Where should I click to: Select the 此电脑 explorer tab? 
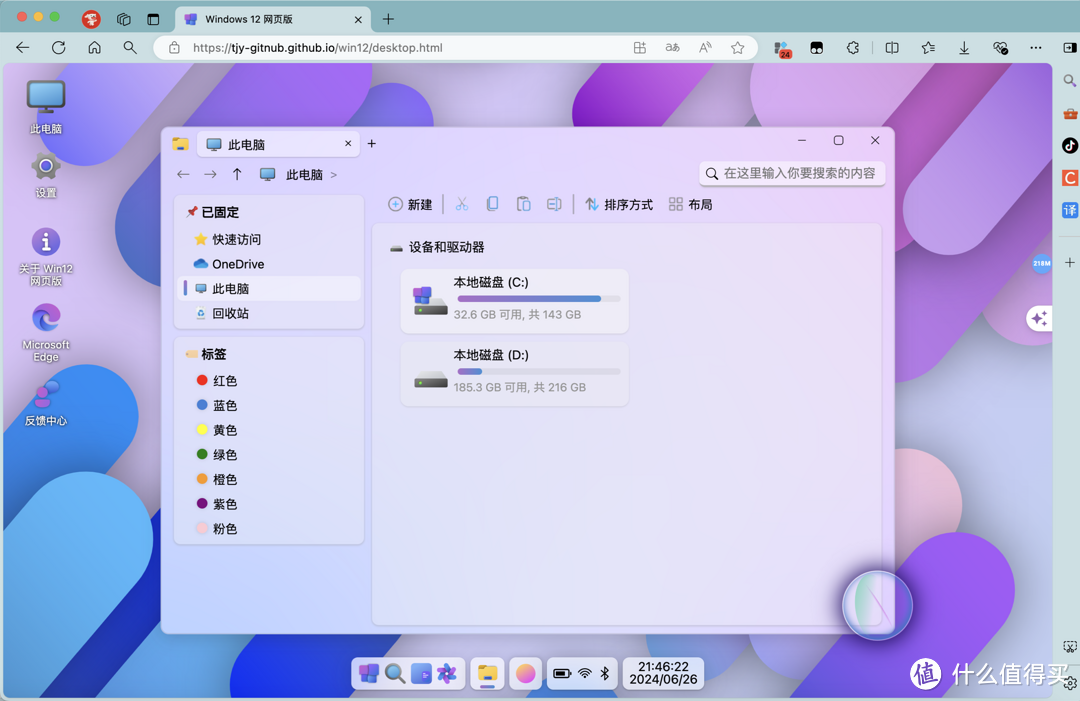(278, 144)
